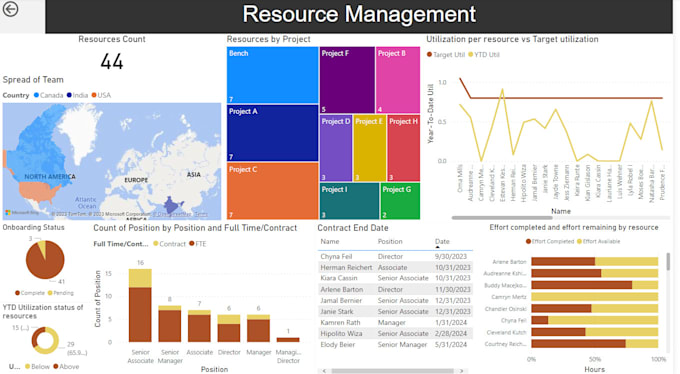The image size is (680, 374).
Task: Select the Arlene Barton table row
Action: (x=395, y=289)
